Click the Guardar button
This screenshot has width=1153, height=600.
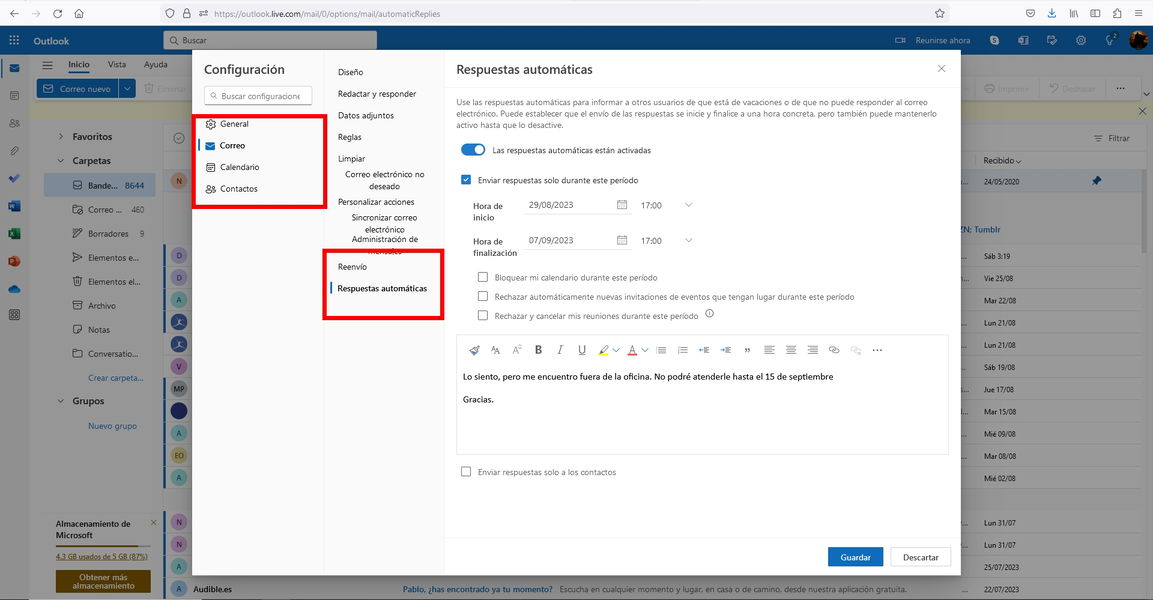[855, 557]
